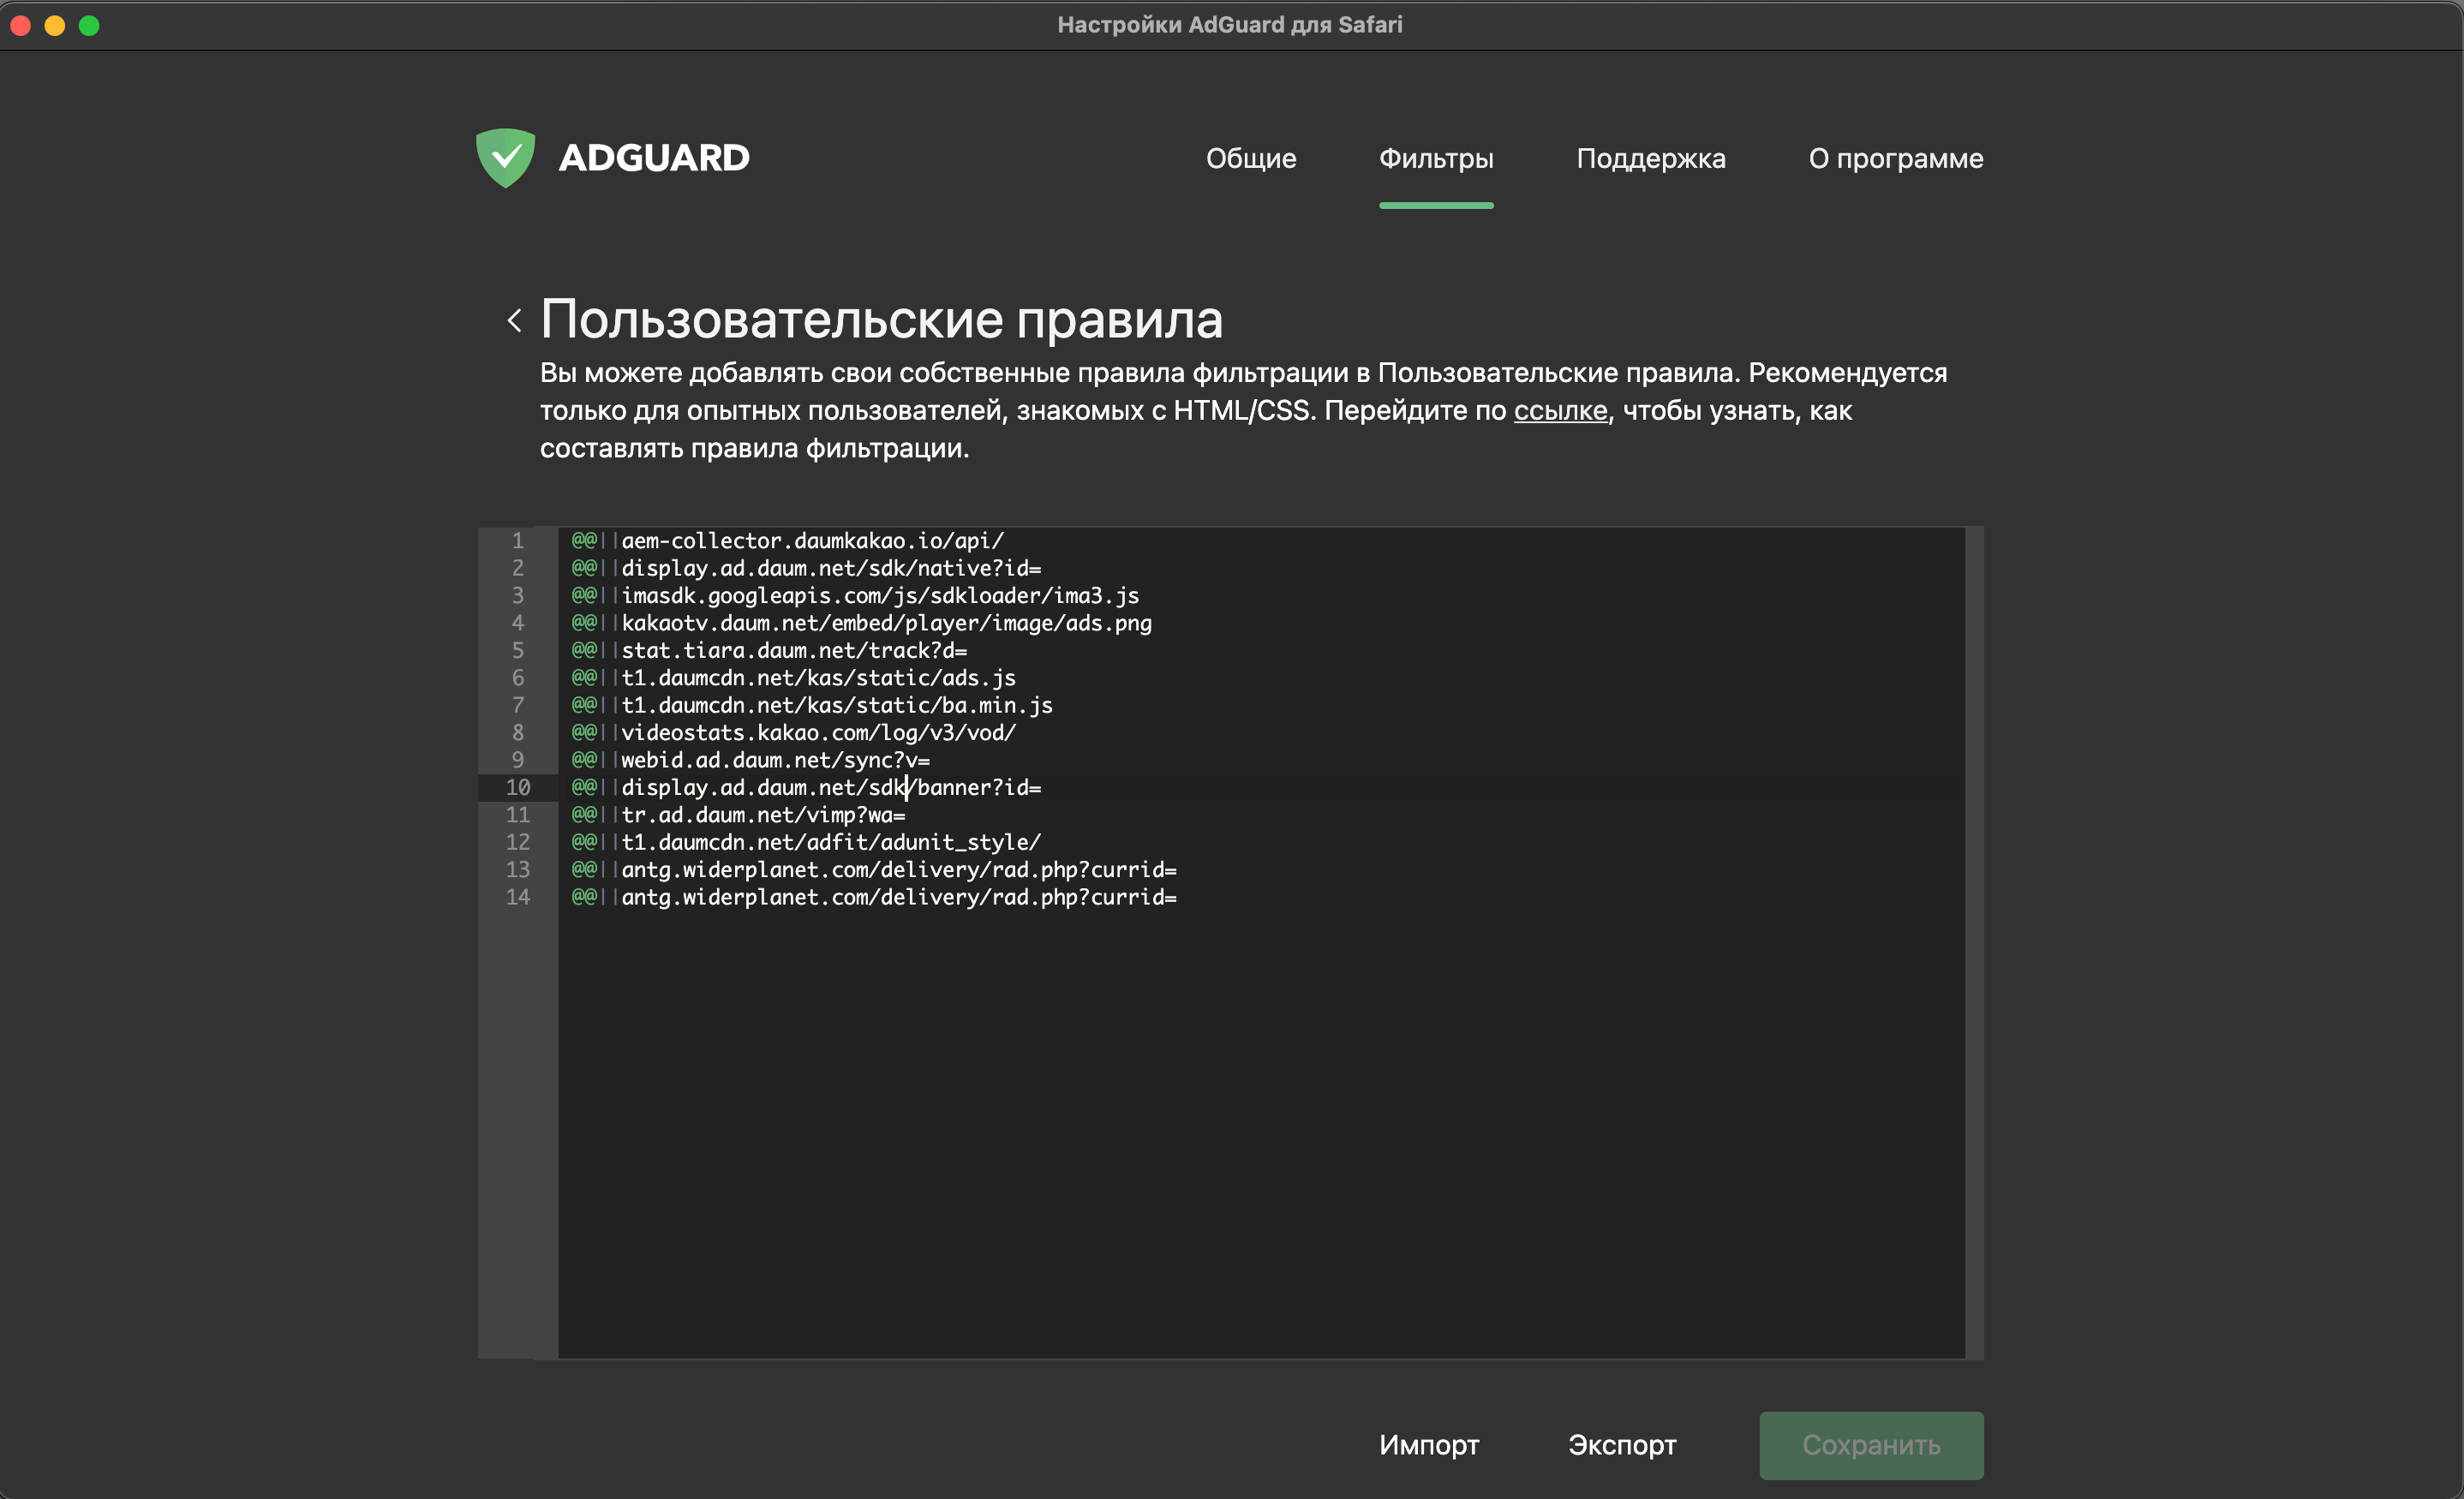Screen dimensions: 2464x1499
Task: Click line number 10 in the gutter
Action: (517, 787)
